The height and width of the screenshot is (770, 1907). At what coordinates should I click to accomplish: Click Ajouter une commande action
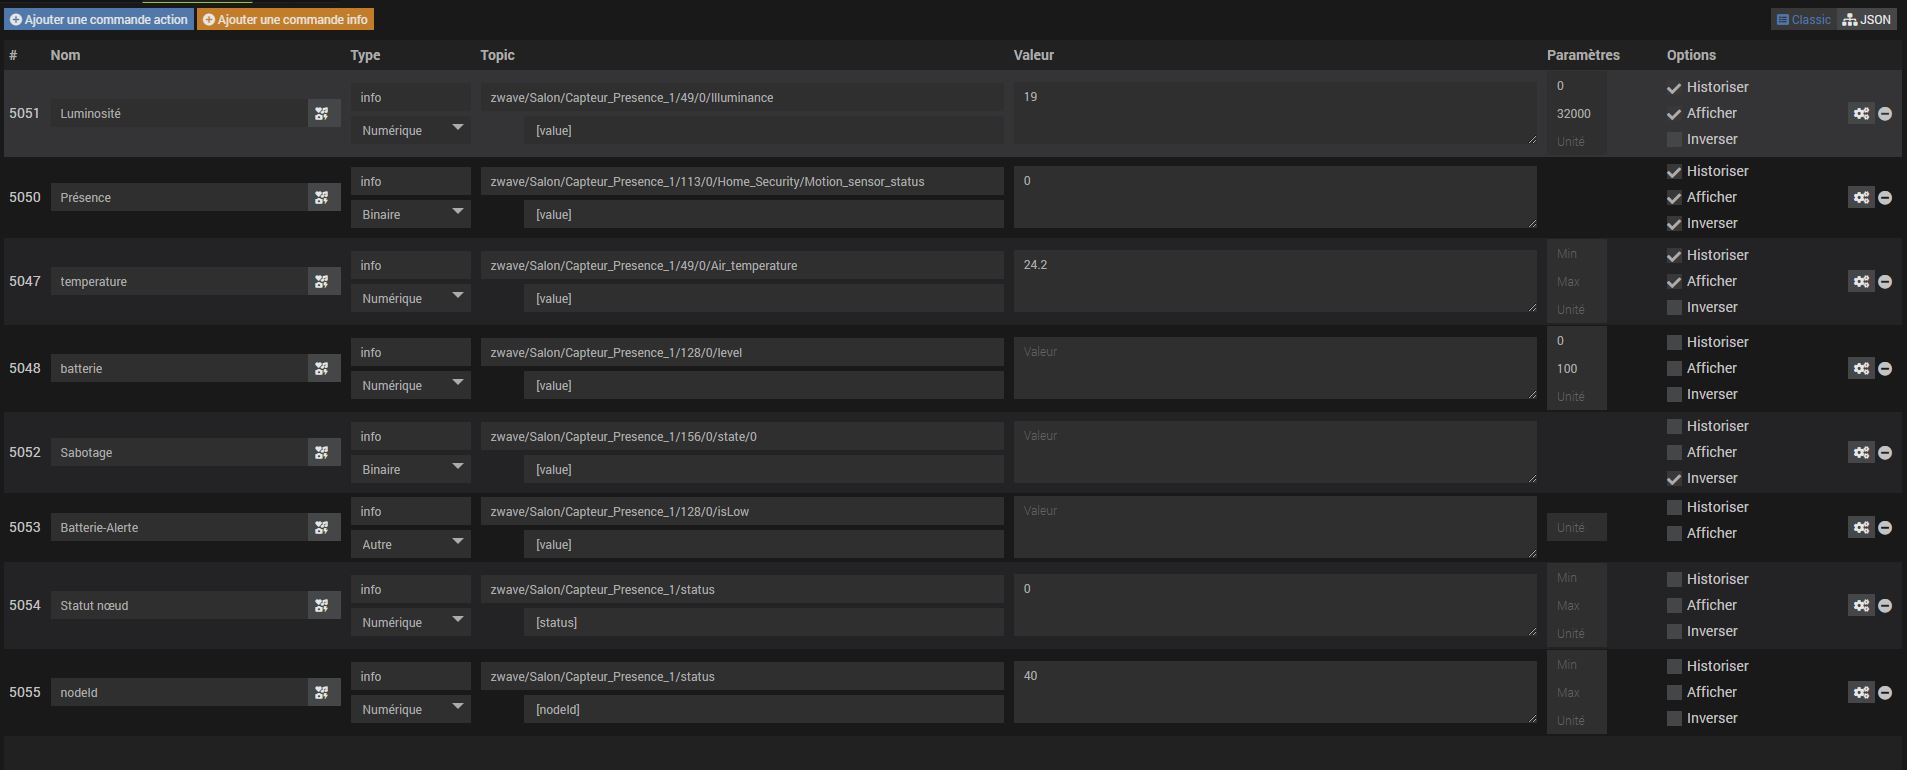98,19
